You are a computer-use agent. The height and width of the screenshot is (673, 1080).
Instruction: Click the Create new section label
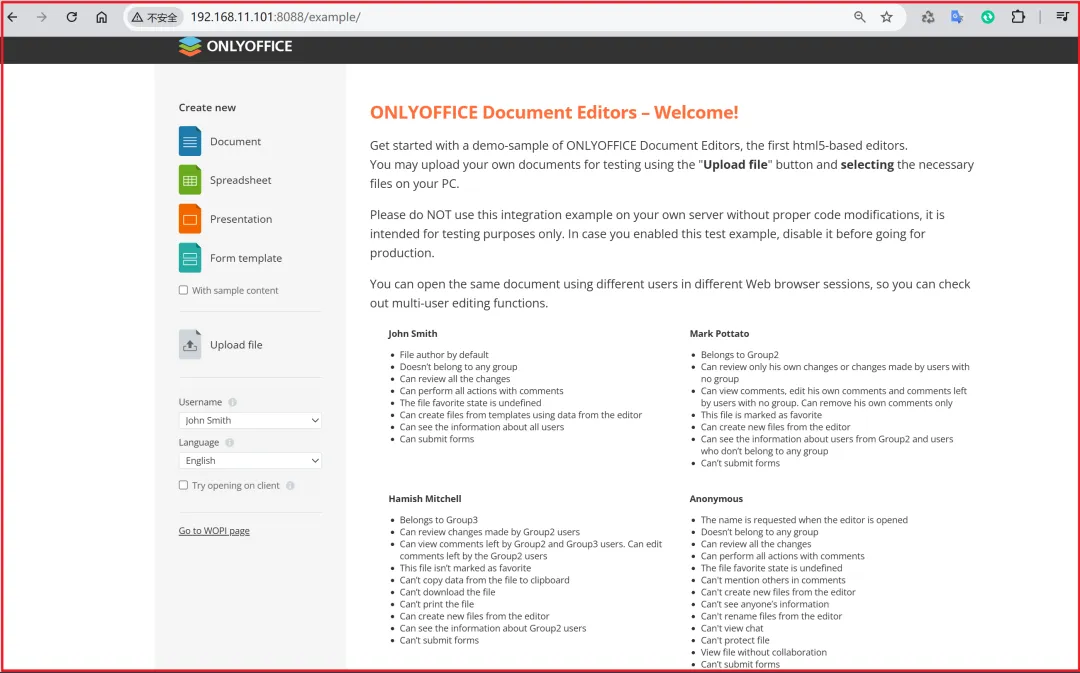pos(207,107)
